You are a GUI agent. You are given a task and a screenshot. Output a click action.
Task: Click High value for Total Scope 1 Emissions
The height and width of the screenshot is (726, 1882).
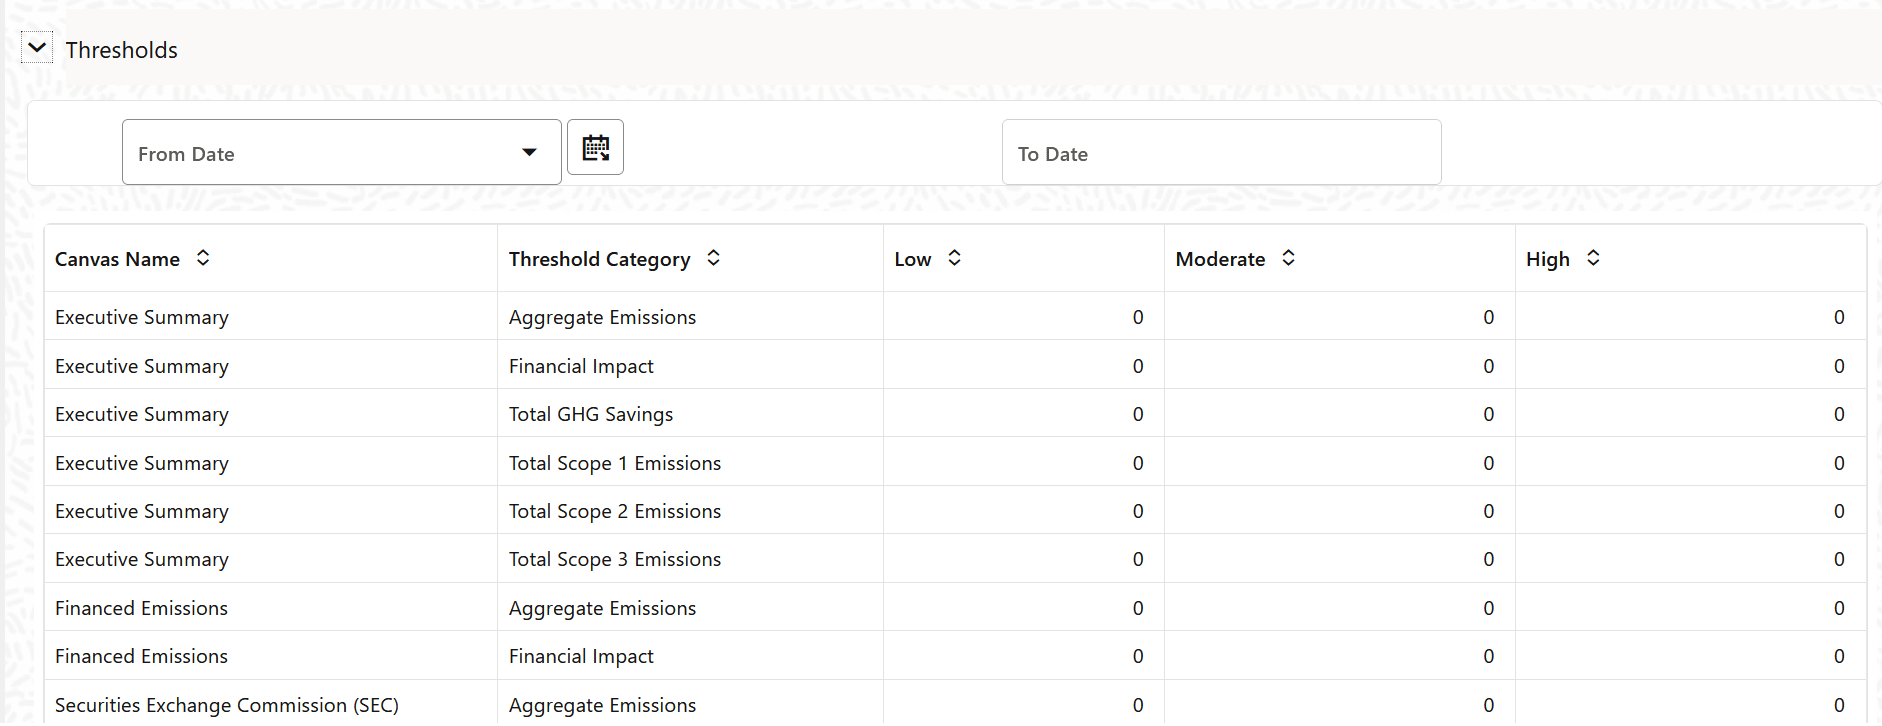click(1839, 463)
